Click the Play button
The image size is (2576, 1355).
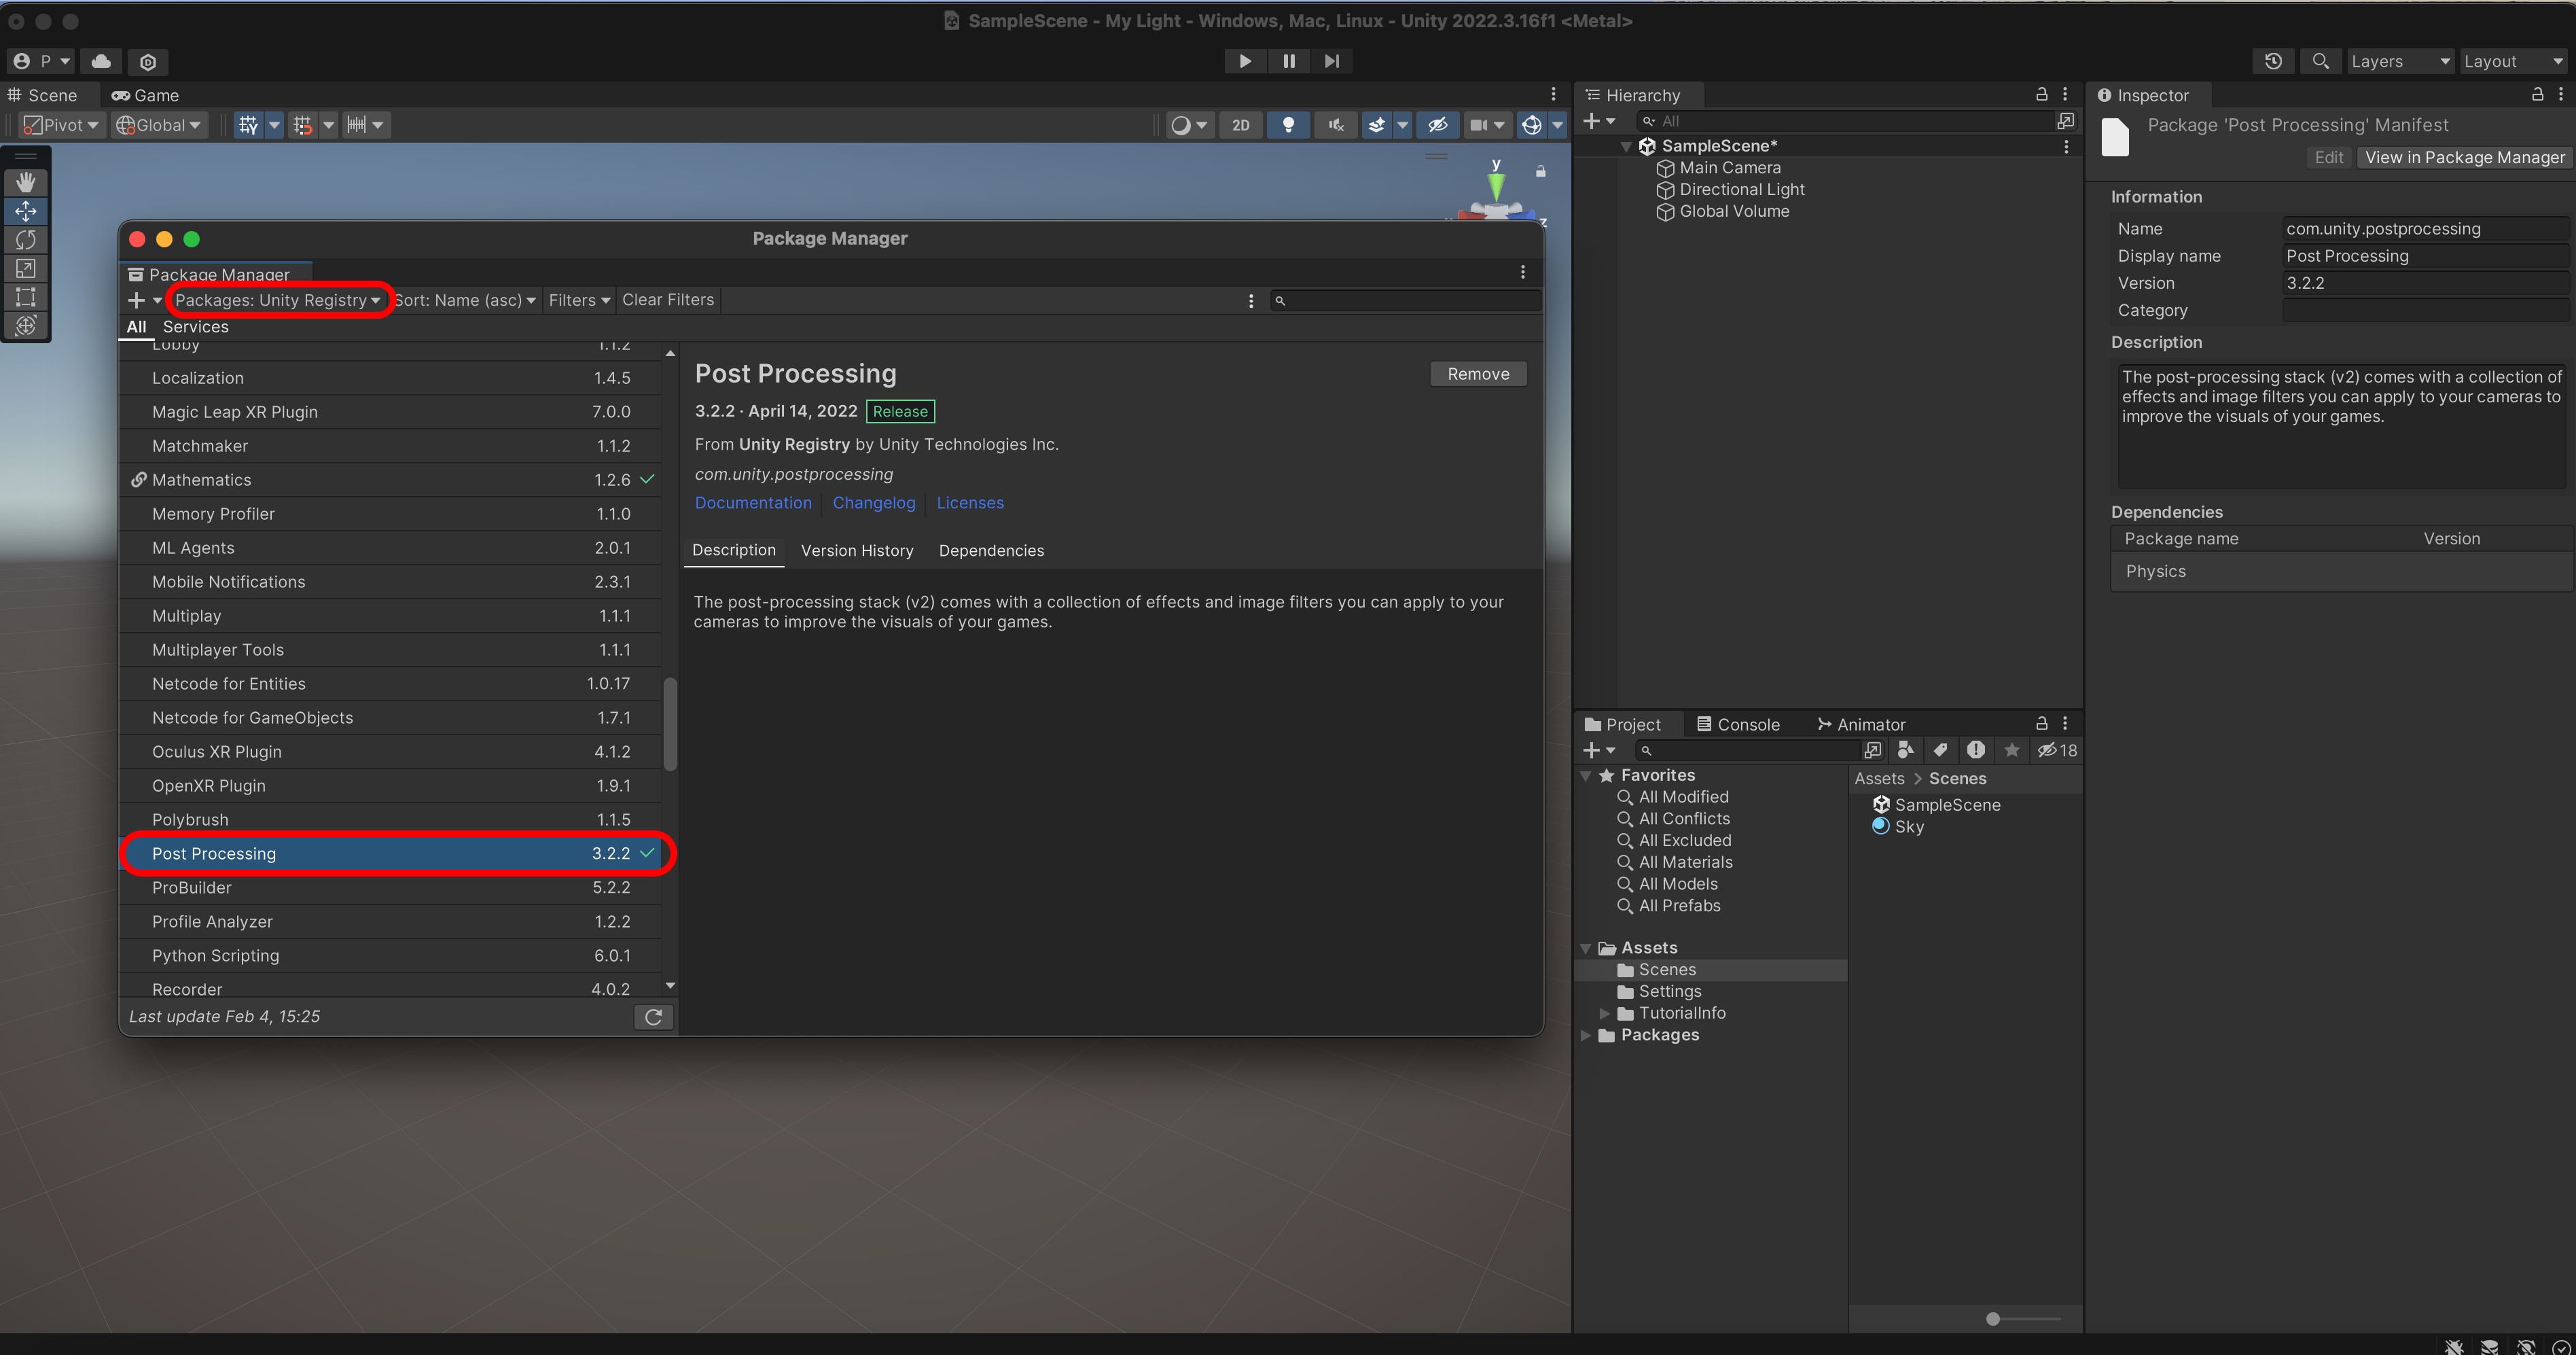click(x=1245, y=61)
